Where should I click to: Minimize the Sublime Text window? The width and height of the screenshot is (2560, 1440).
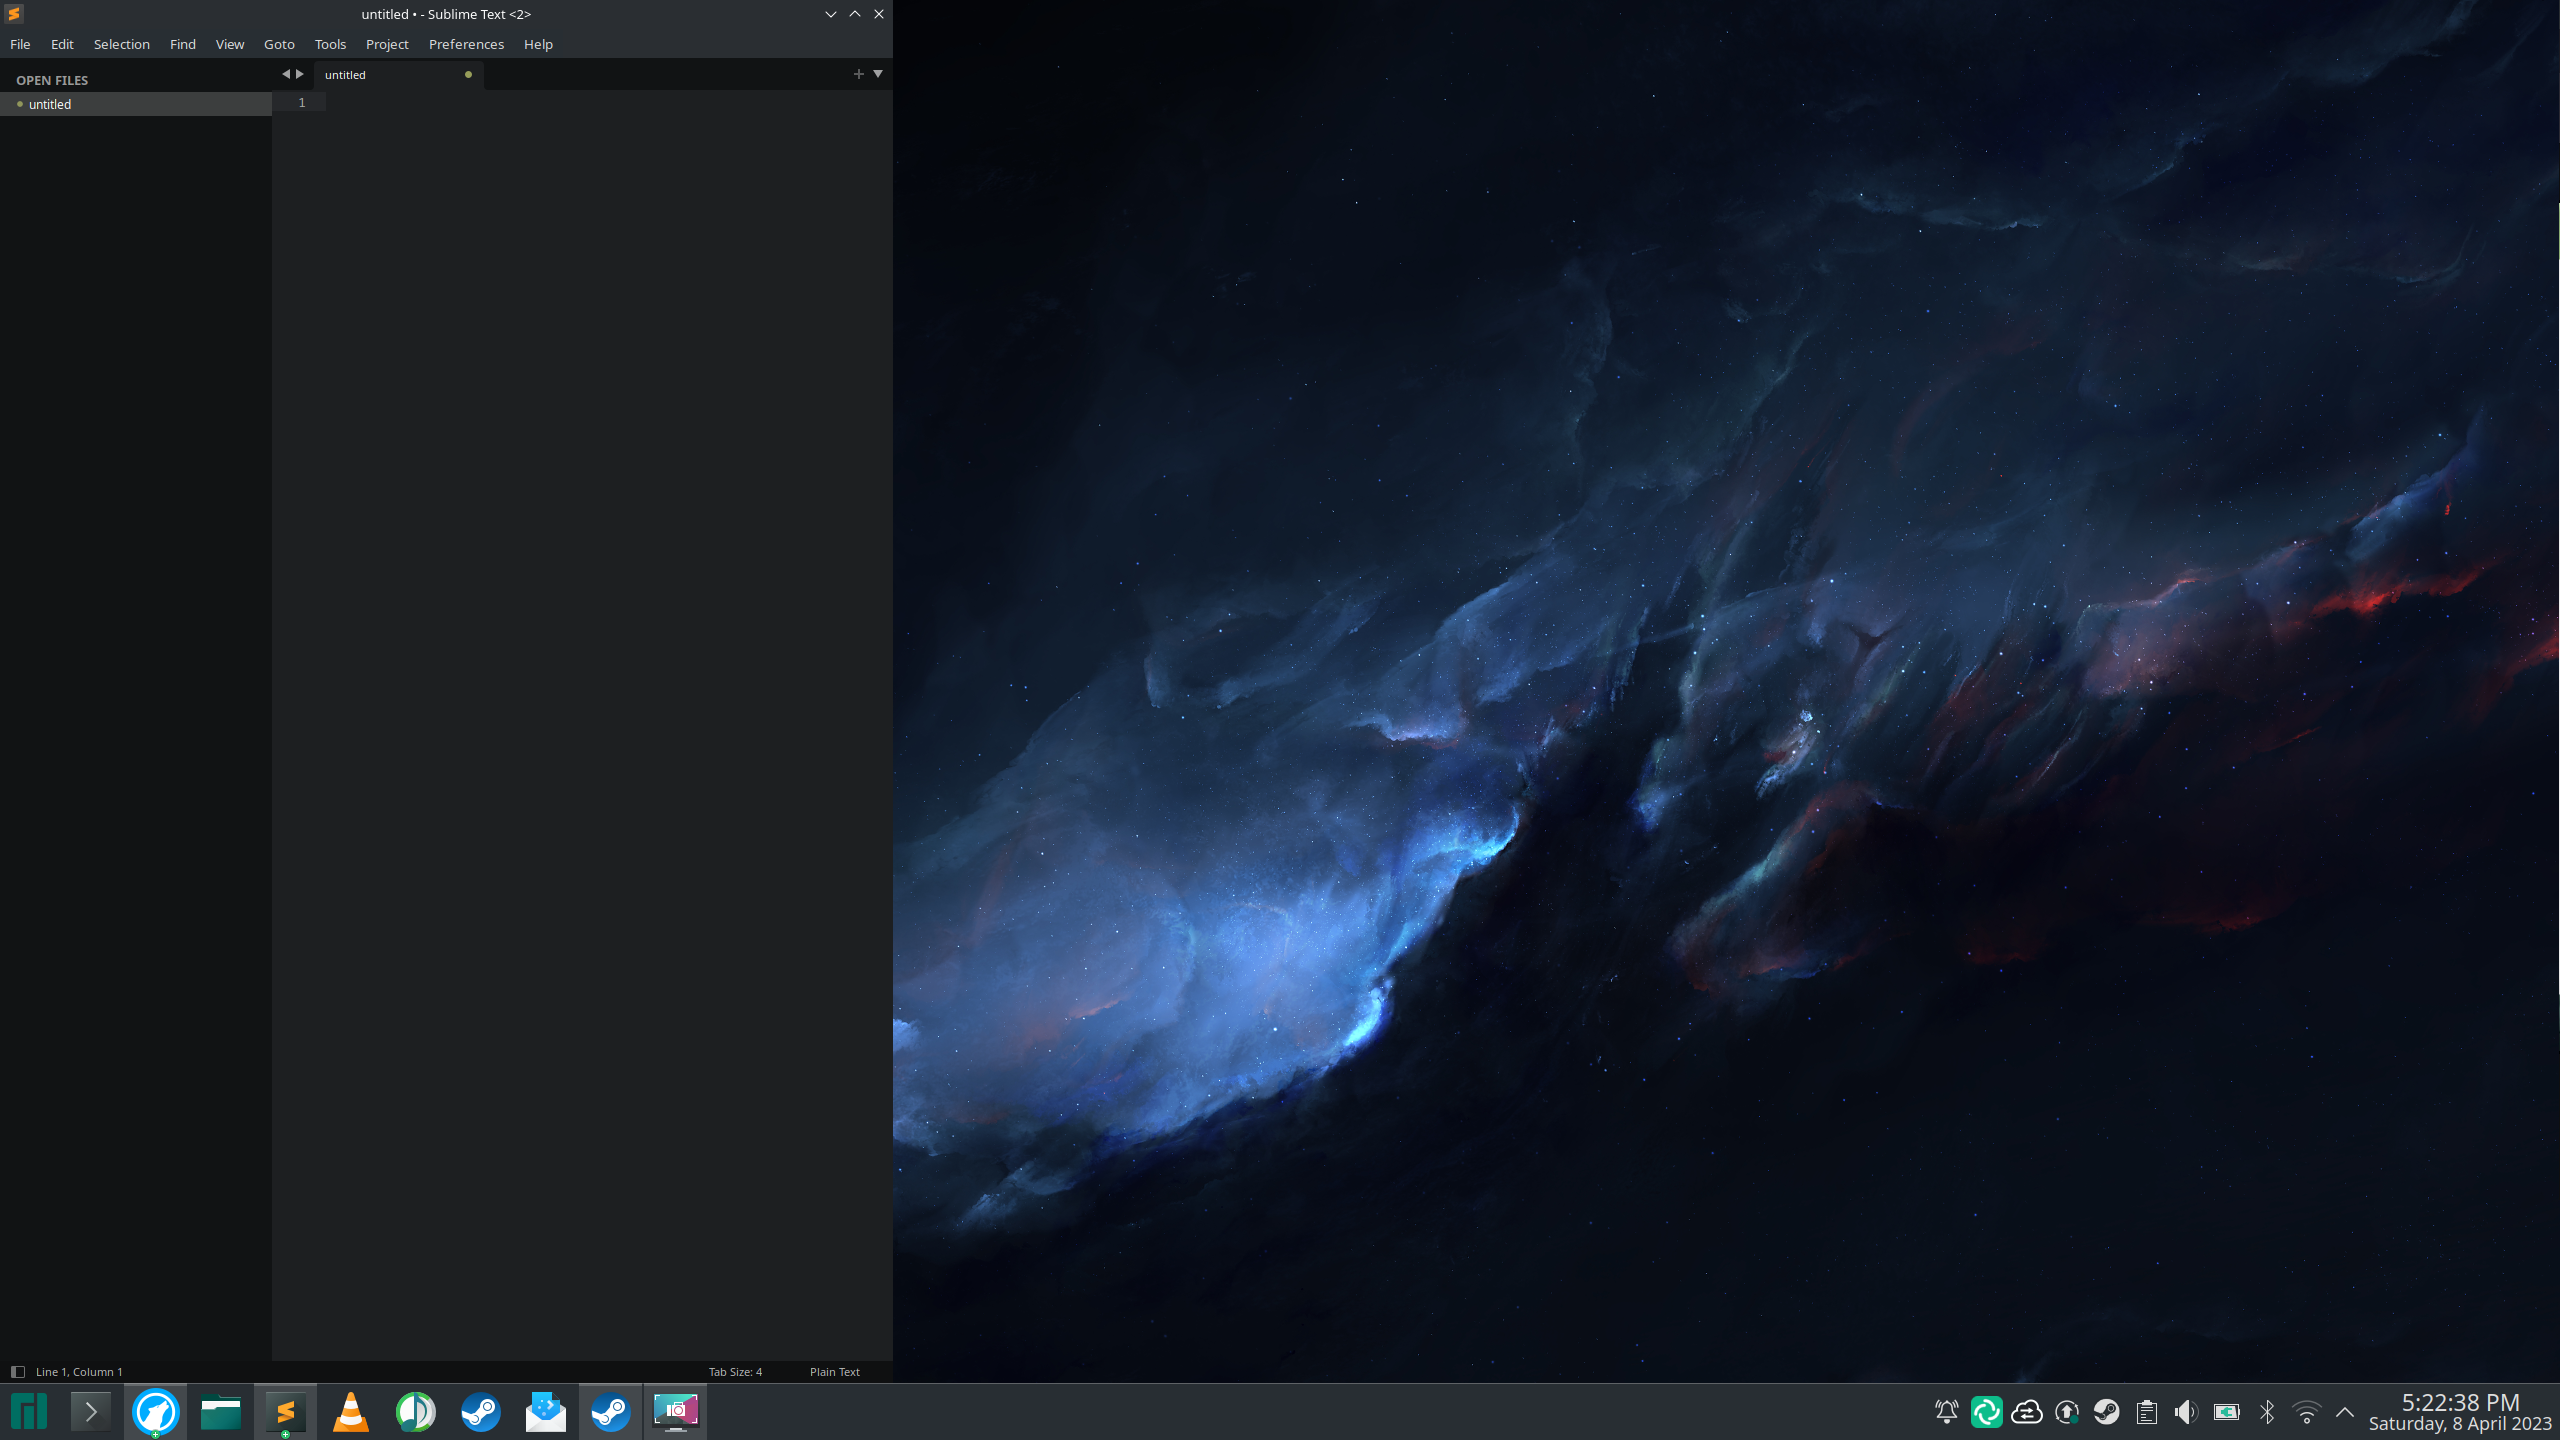pos(830,14)
